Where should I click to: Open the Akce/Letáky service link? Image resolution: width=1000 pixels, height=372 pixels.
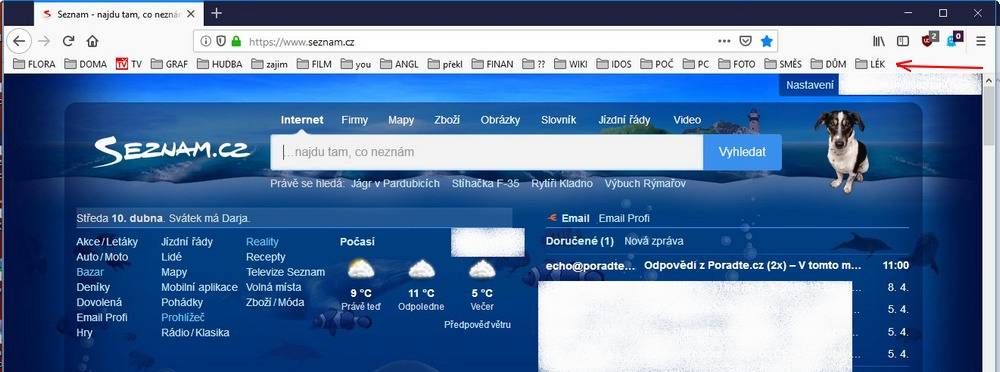(x=107, y=242)
